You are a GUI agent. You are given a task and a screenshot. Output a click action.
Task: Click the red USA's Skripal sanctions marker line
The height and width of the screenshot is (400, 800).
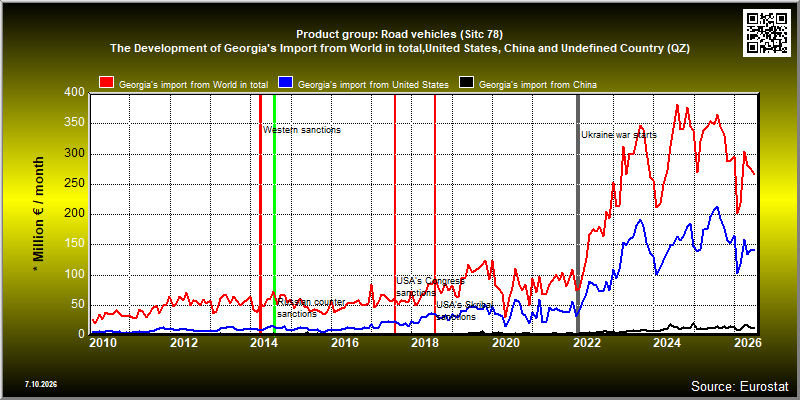(x=435, y=214)
